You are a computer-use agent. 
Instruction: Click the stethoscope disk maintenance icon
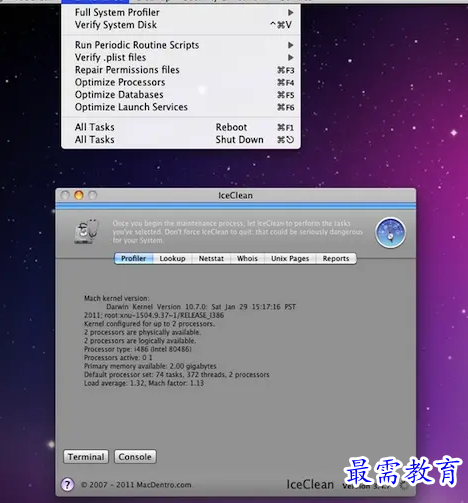pyautogui.click(x=86, y=232)
